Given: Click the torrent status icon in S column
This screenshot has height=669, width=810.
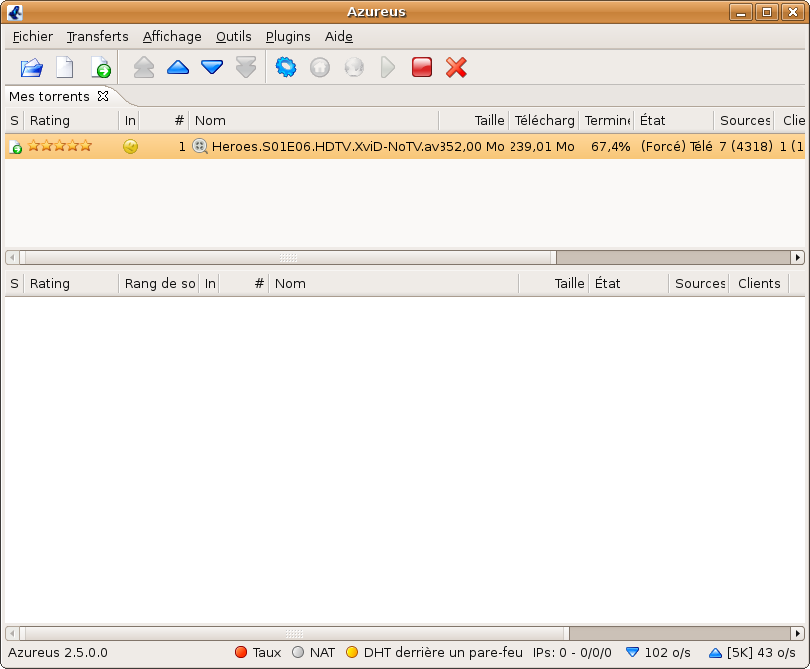Looking at the screenshot, I should (x=15, y=147).
